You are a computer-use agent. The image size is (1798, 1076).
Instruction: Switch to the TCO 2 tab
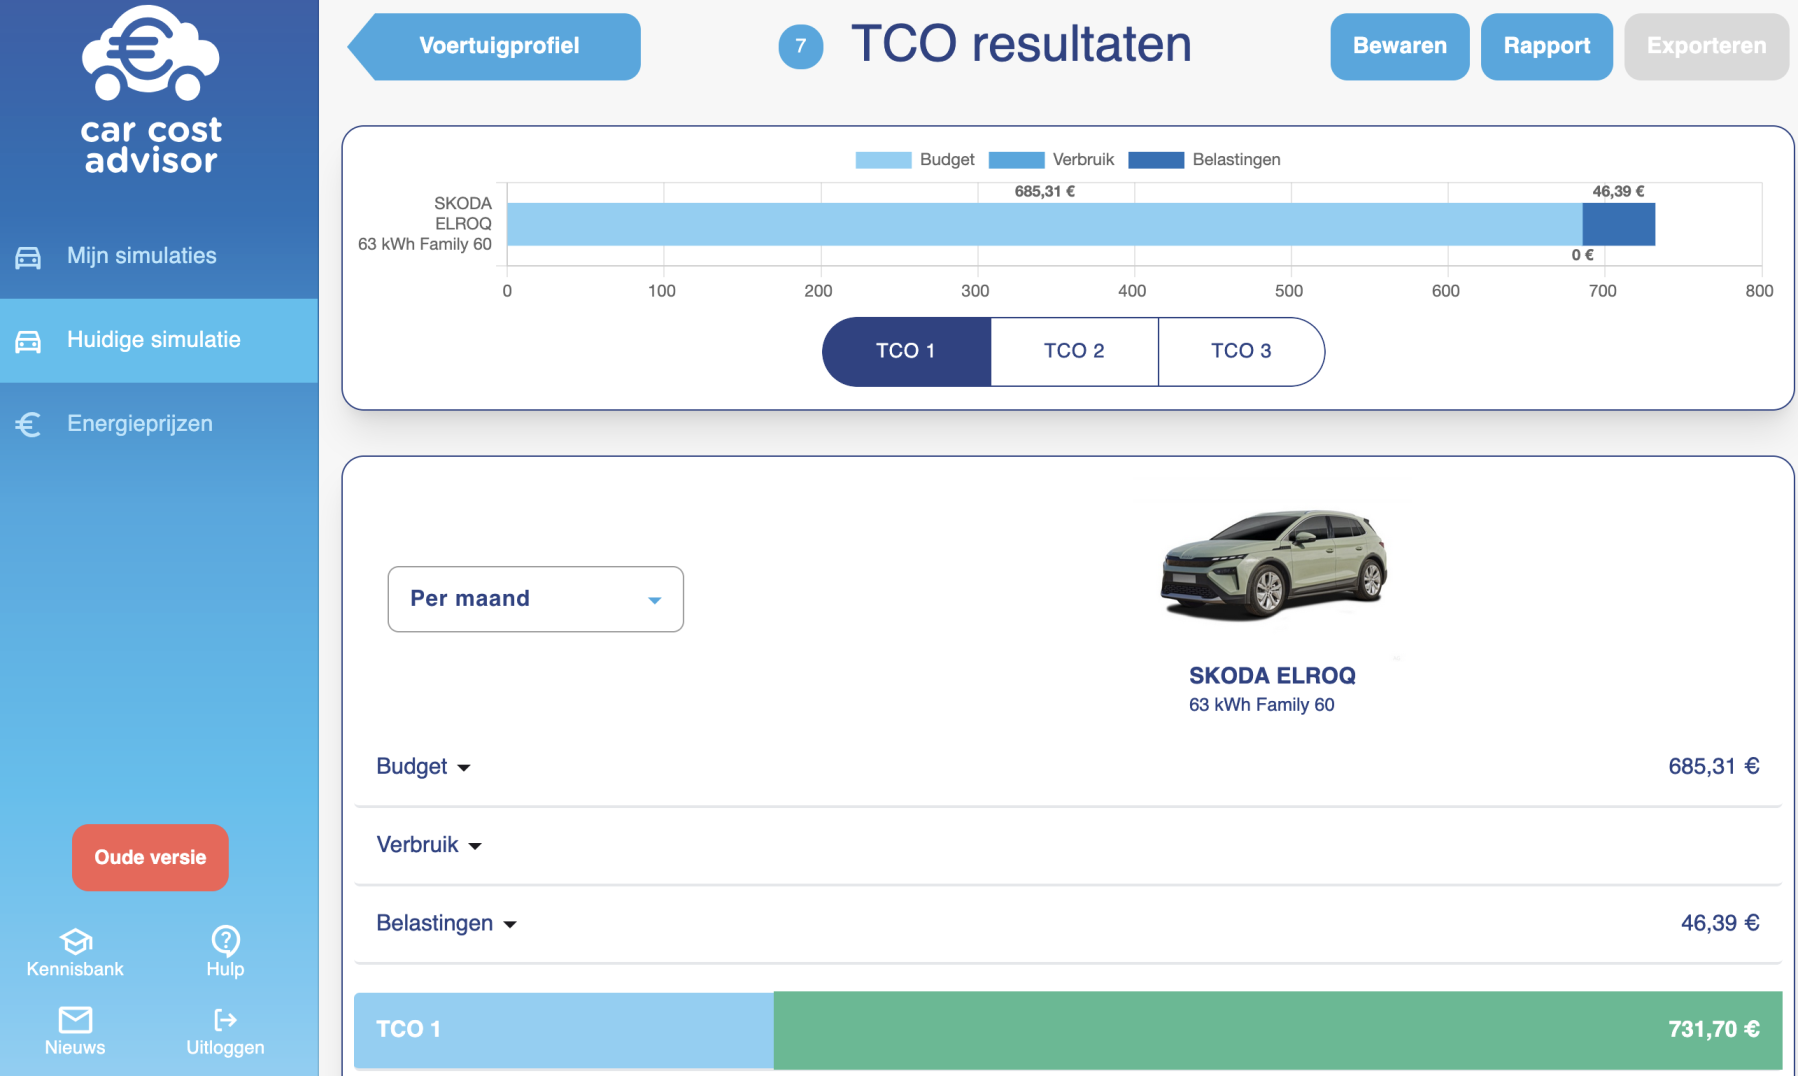pyautogui.click(x=1074, y=351)
